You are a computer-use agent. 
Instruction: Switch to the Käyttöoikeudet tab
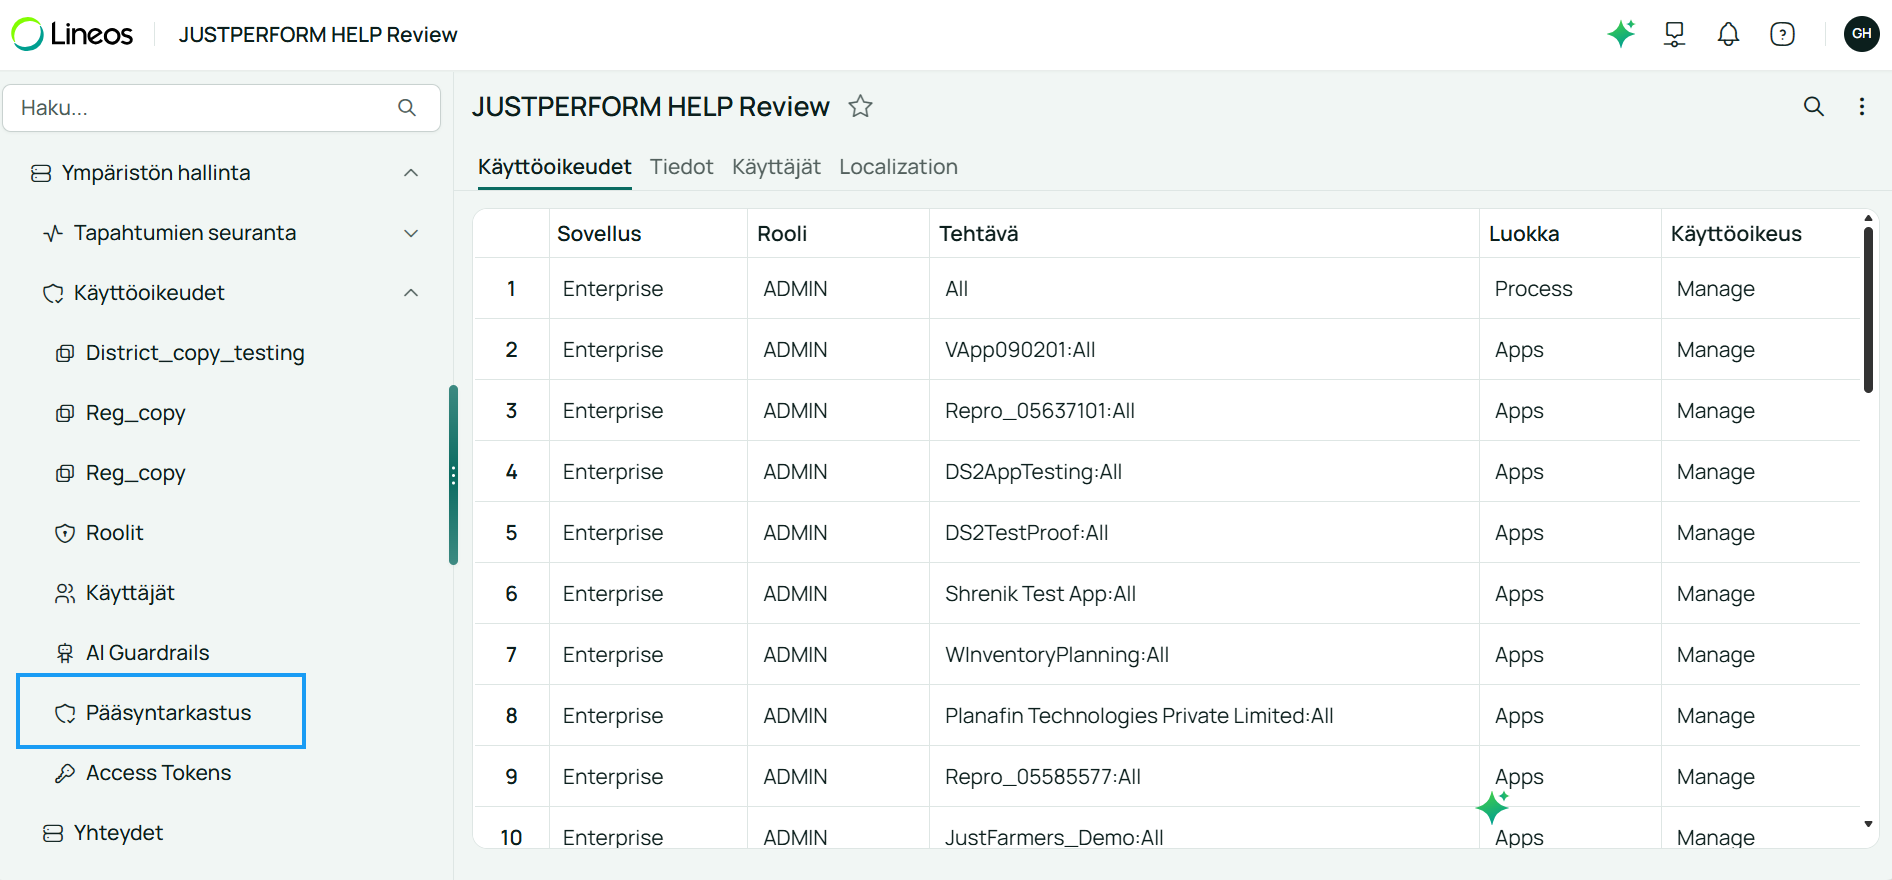pyautogui.click(x=555, y=167)
